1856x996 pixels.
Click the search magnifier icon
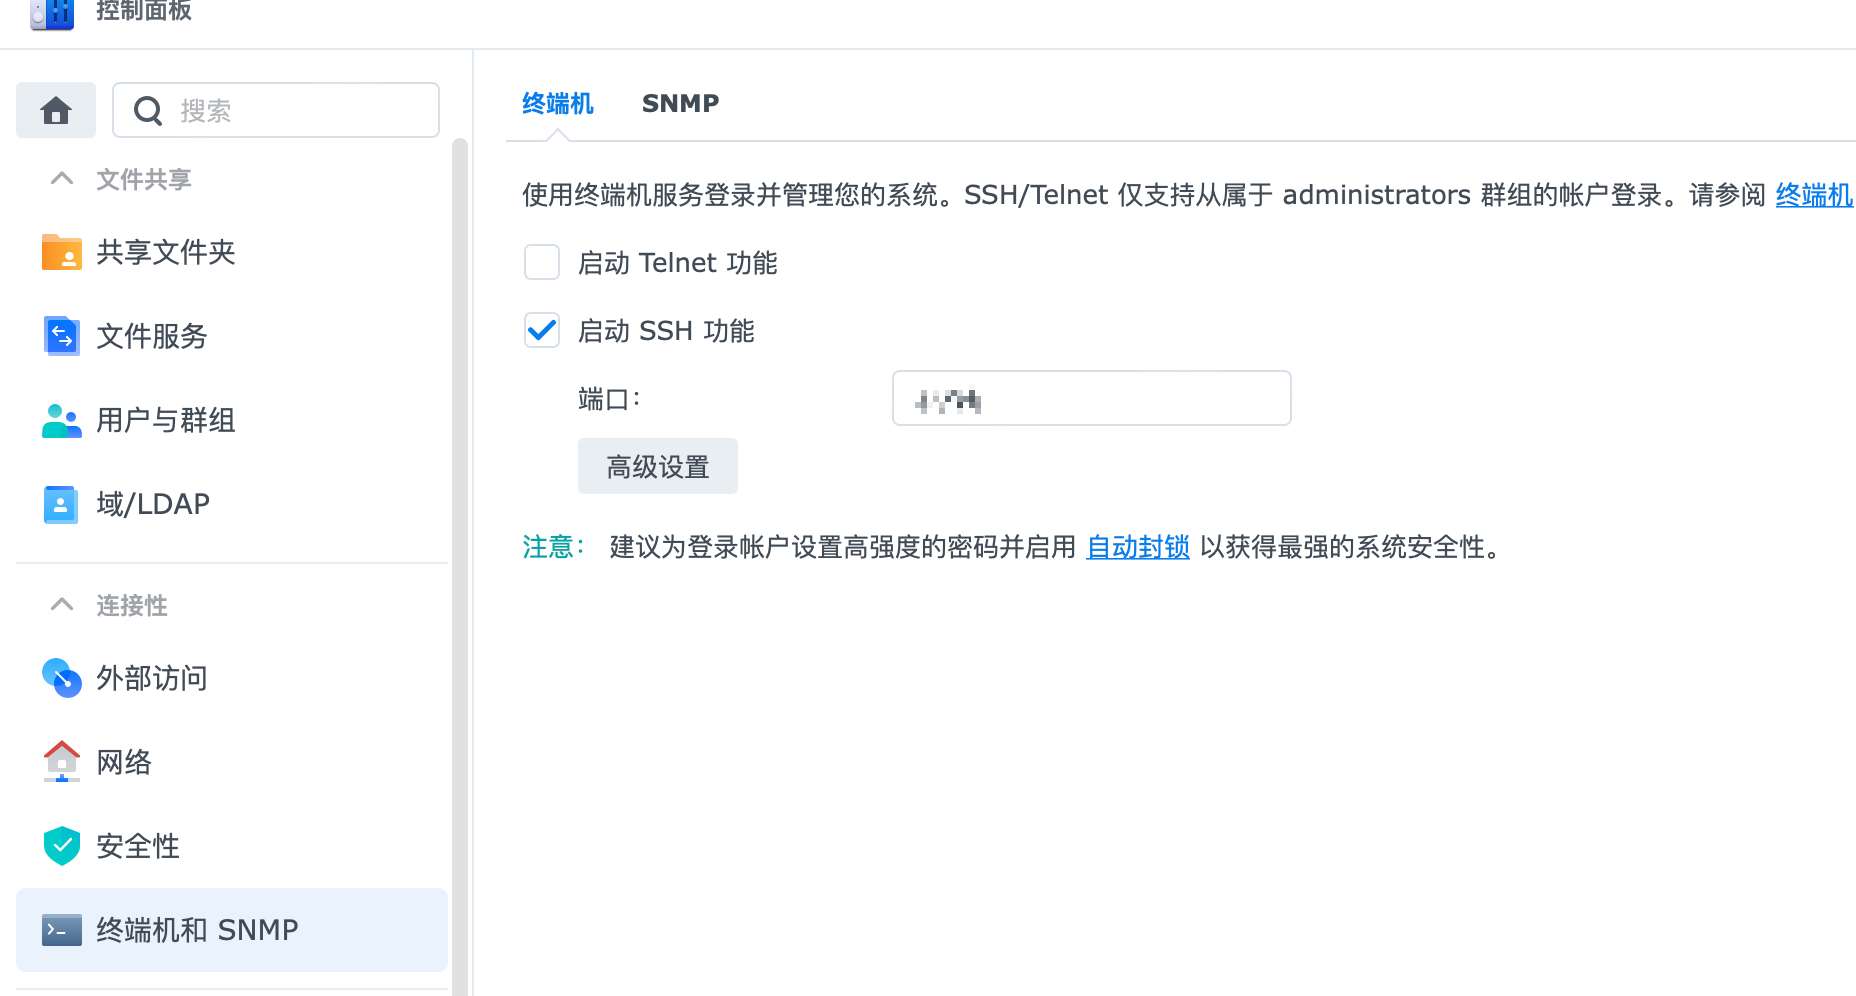click(148, 111)
